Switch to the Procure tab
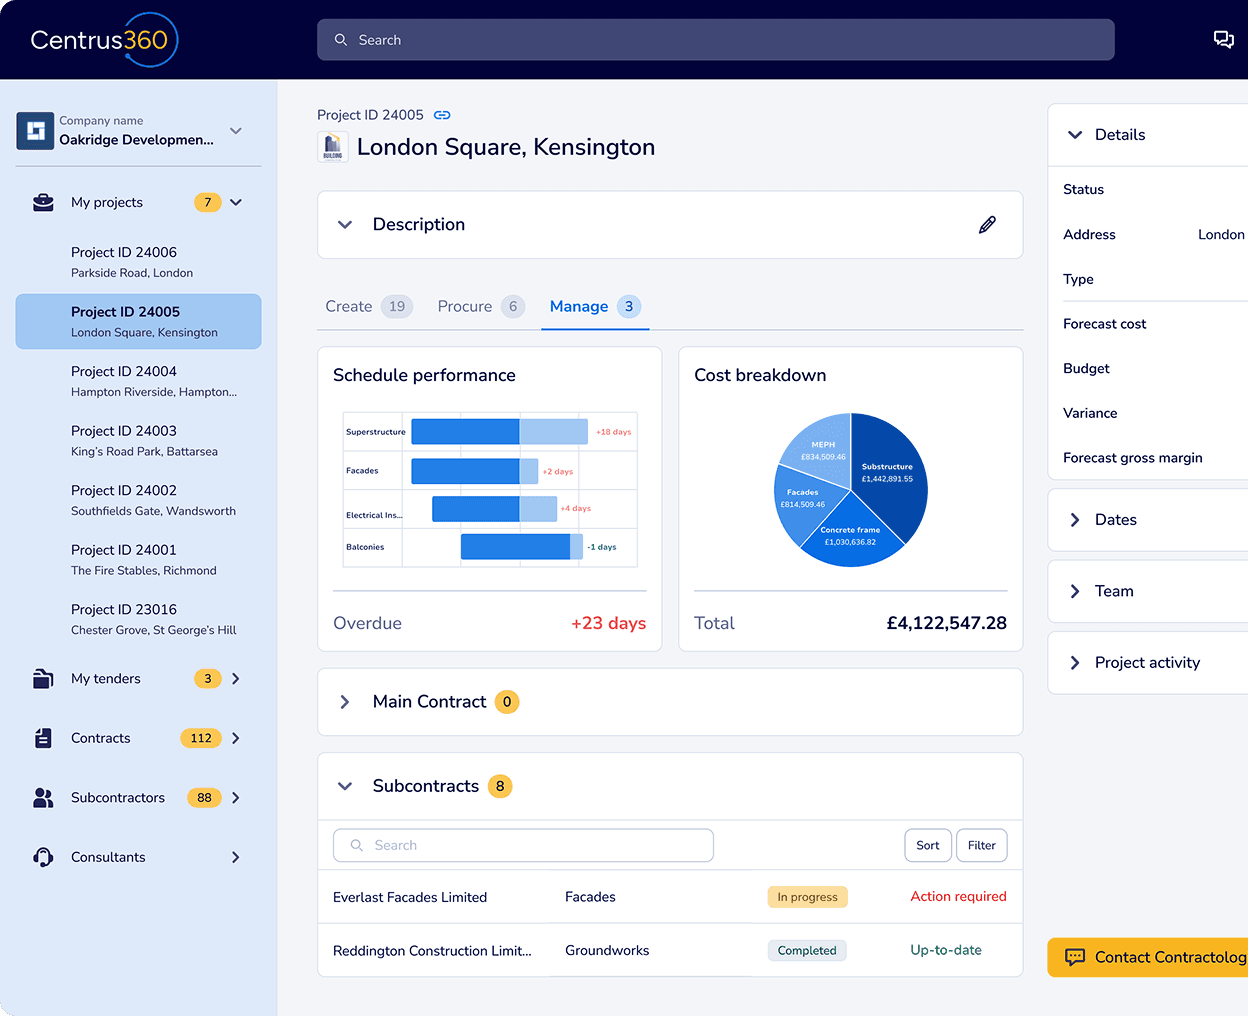Screen dimensions: 1248x1016 (465, 307)
